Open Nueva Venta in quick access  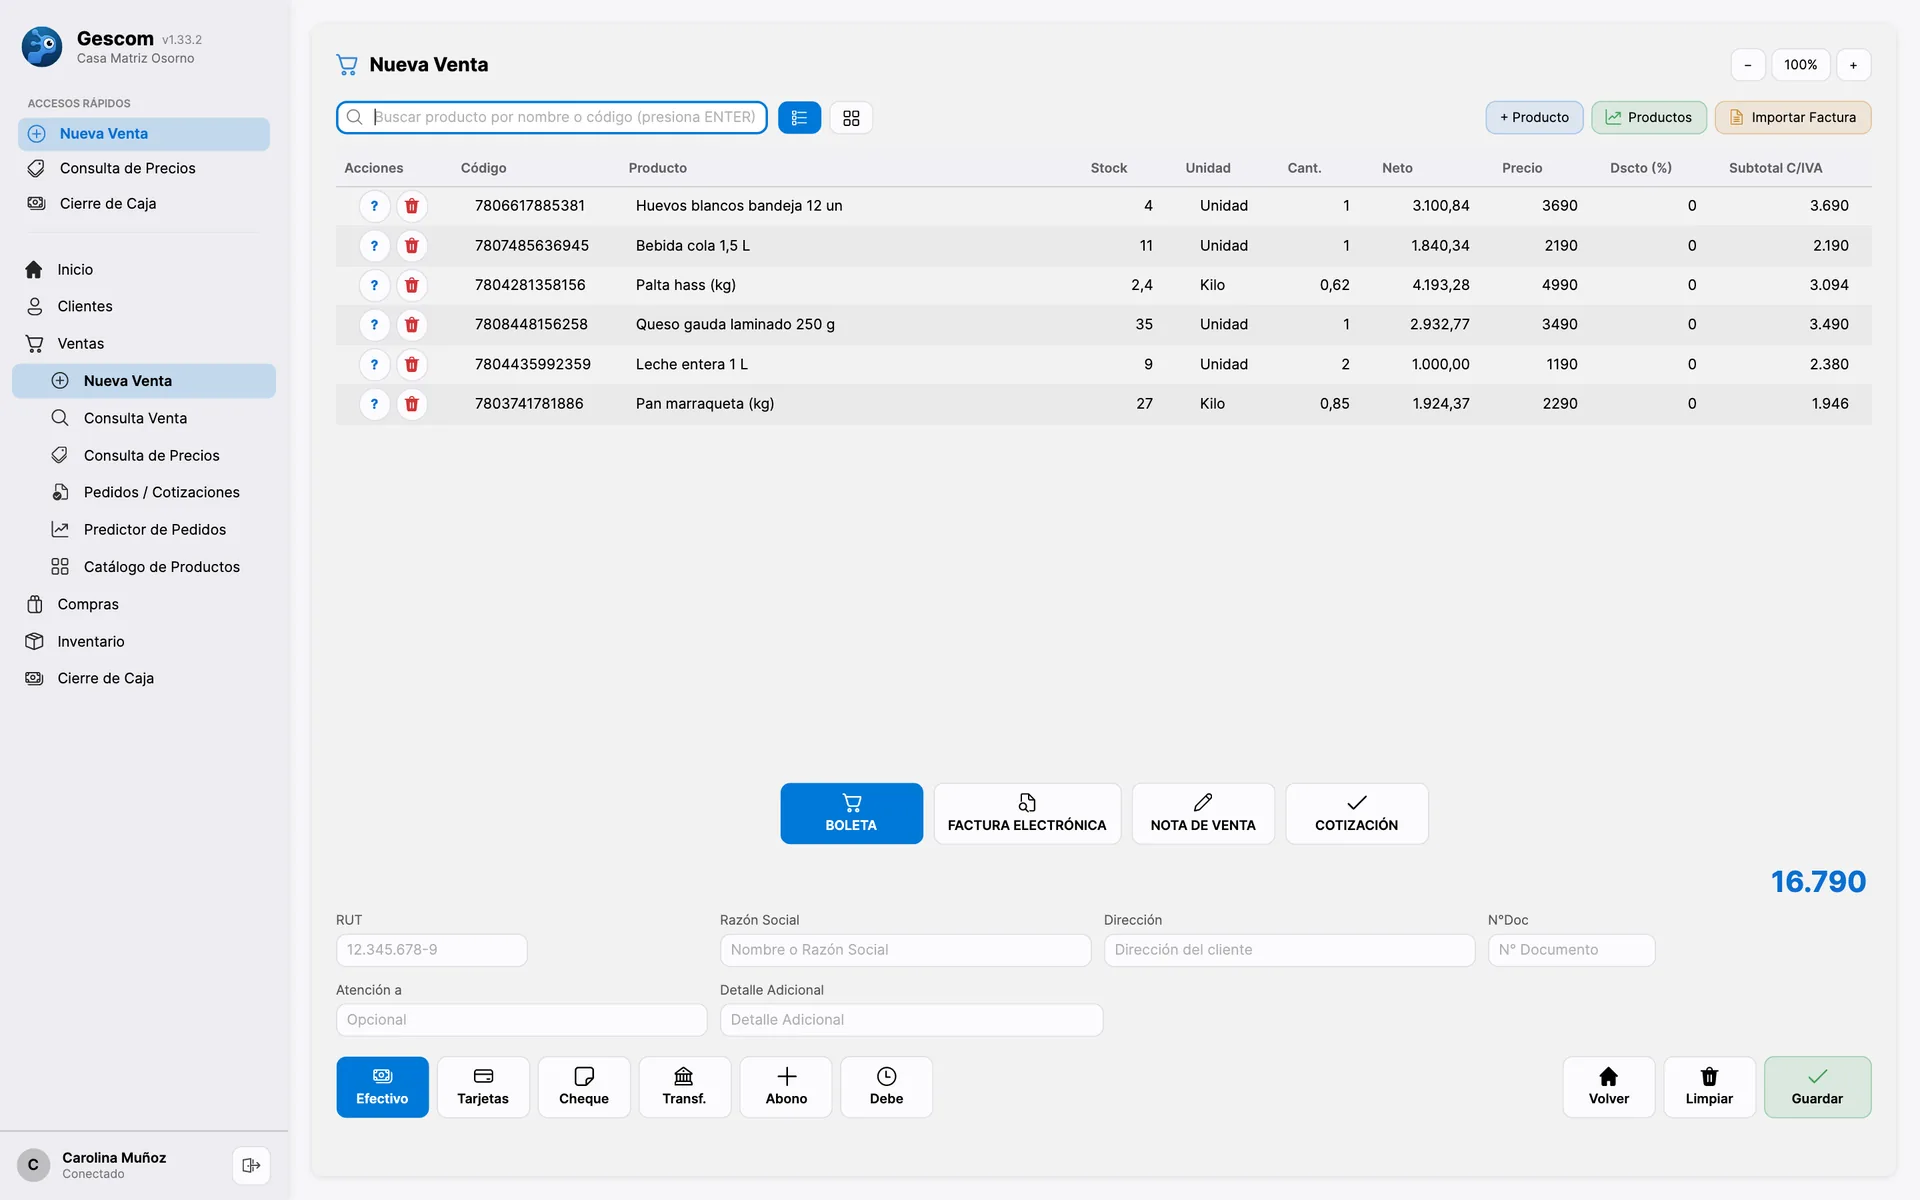(144, 134)
